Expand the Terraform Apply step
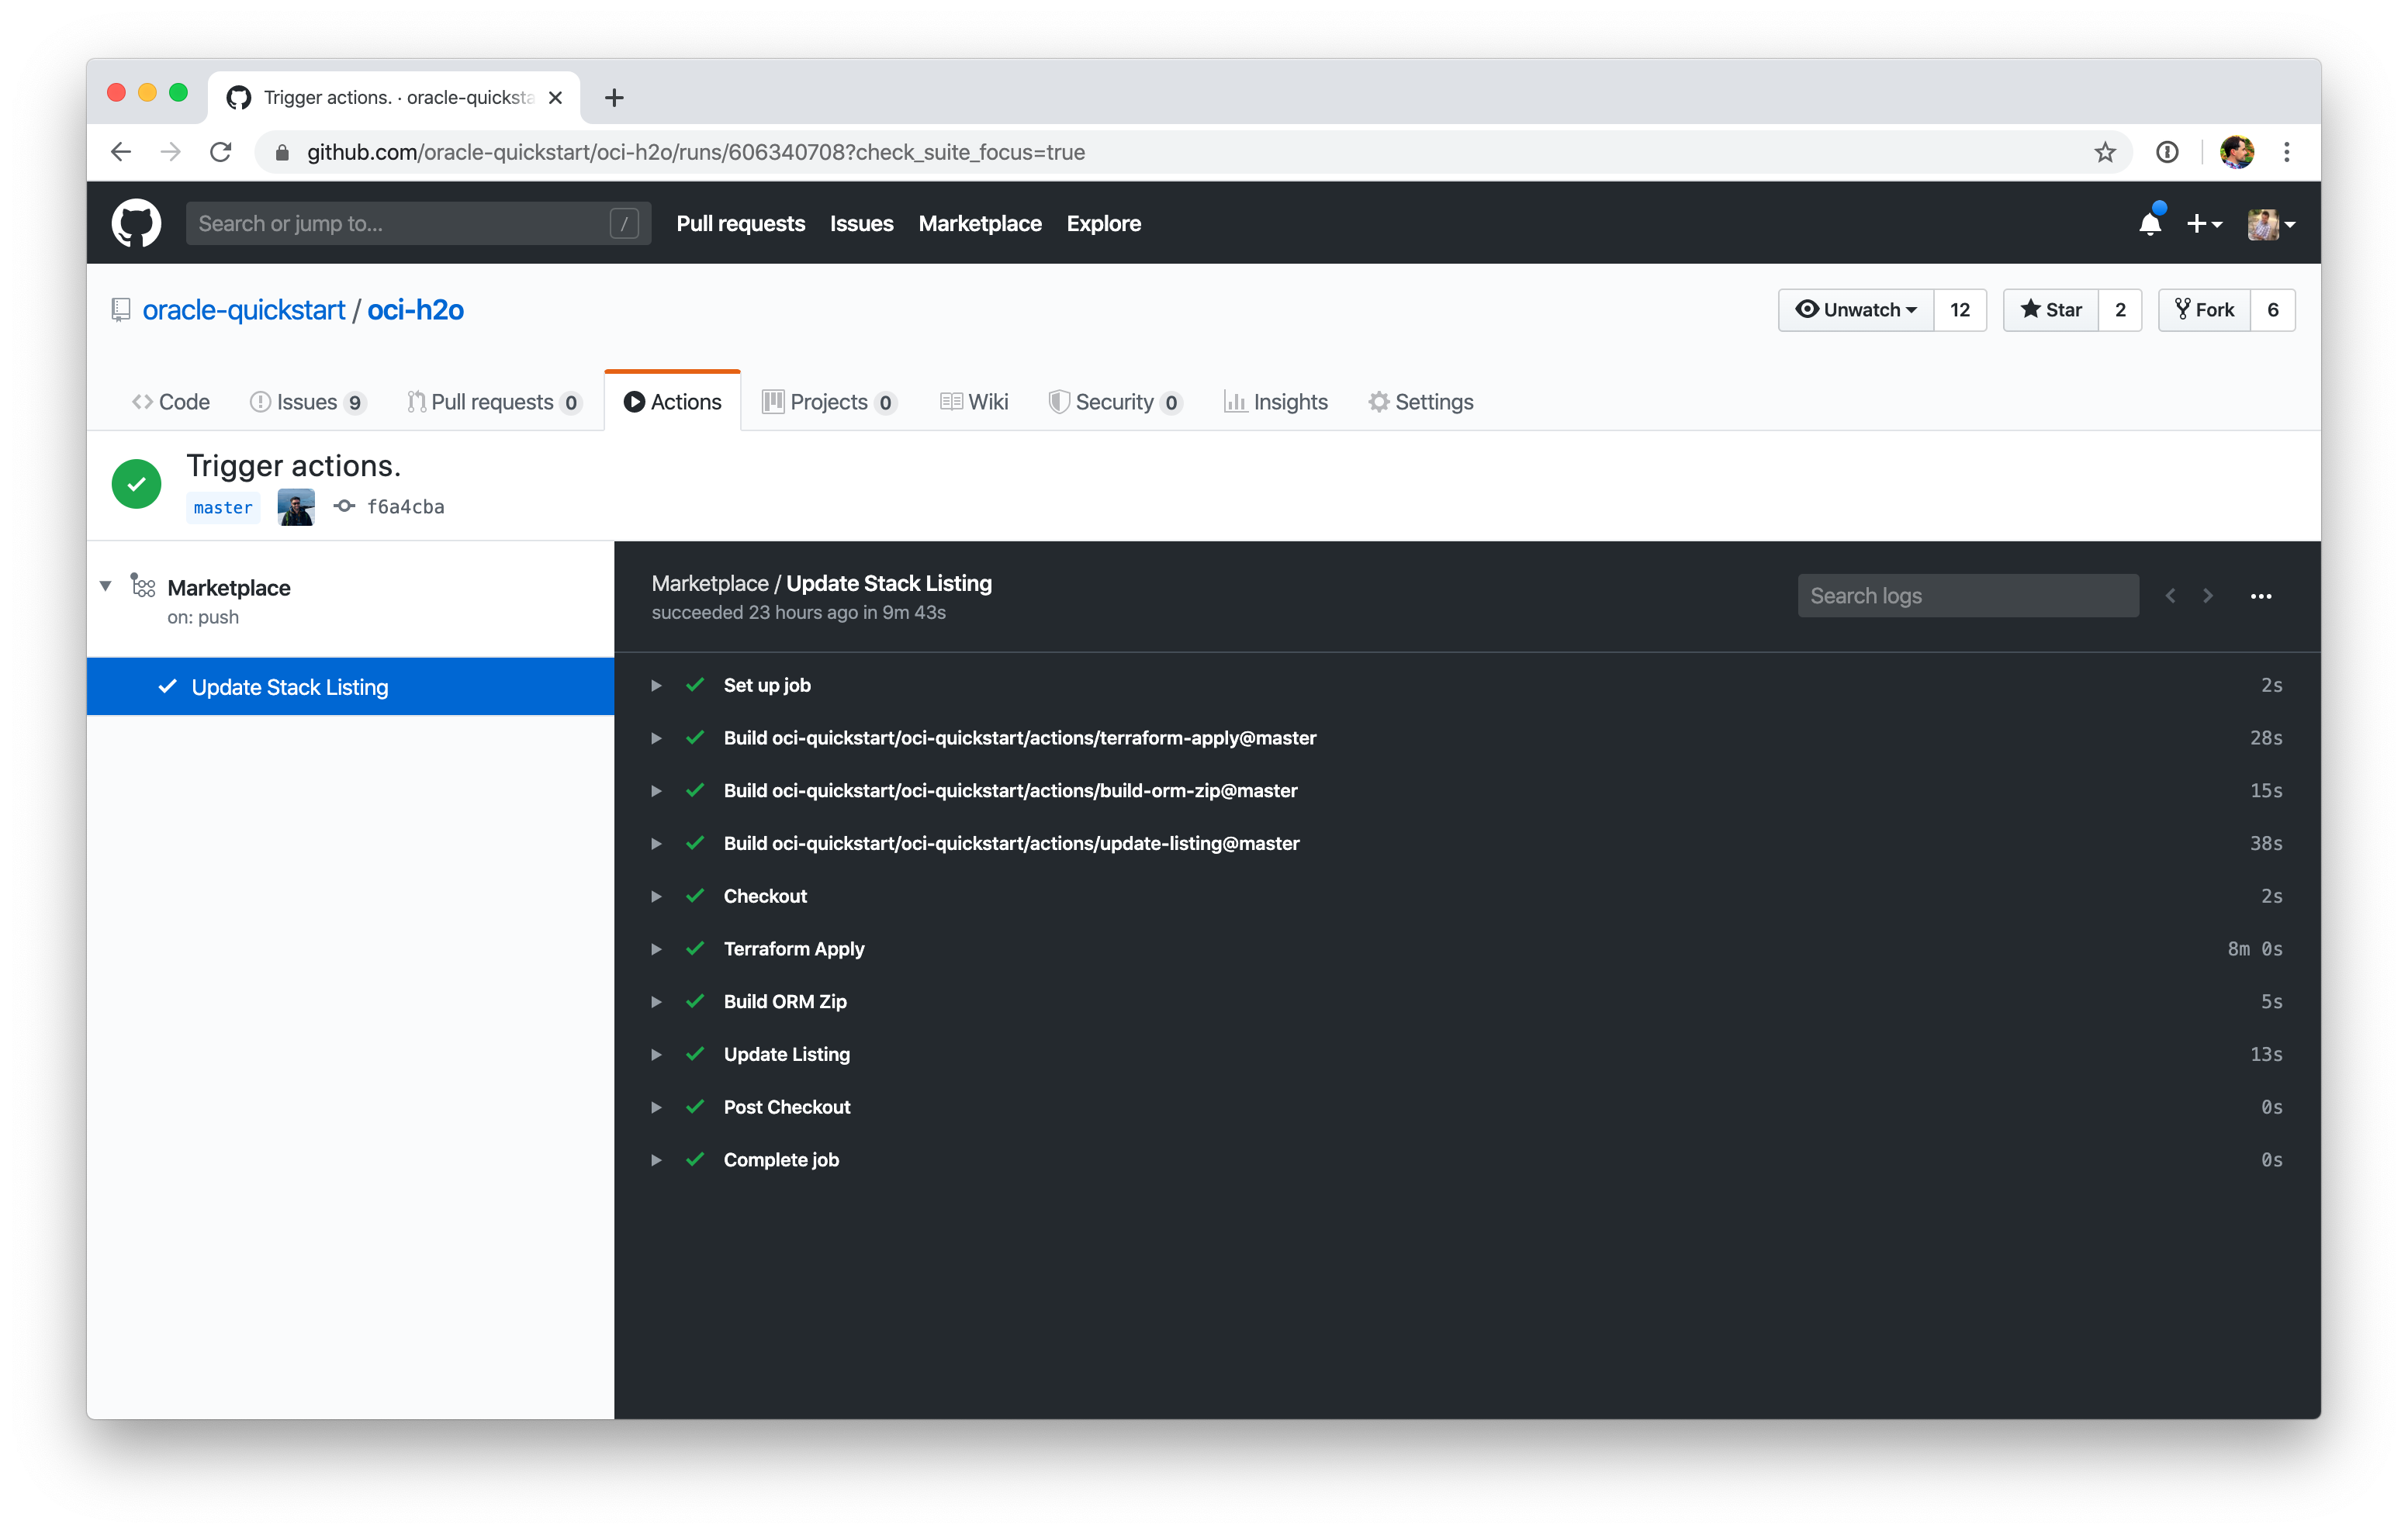 (x=657, y=949)
